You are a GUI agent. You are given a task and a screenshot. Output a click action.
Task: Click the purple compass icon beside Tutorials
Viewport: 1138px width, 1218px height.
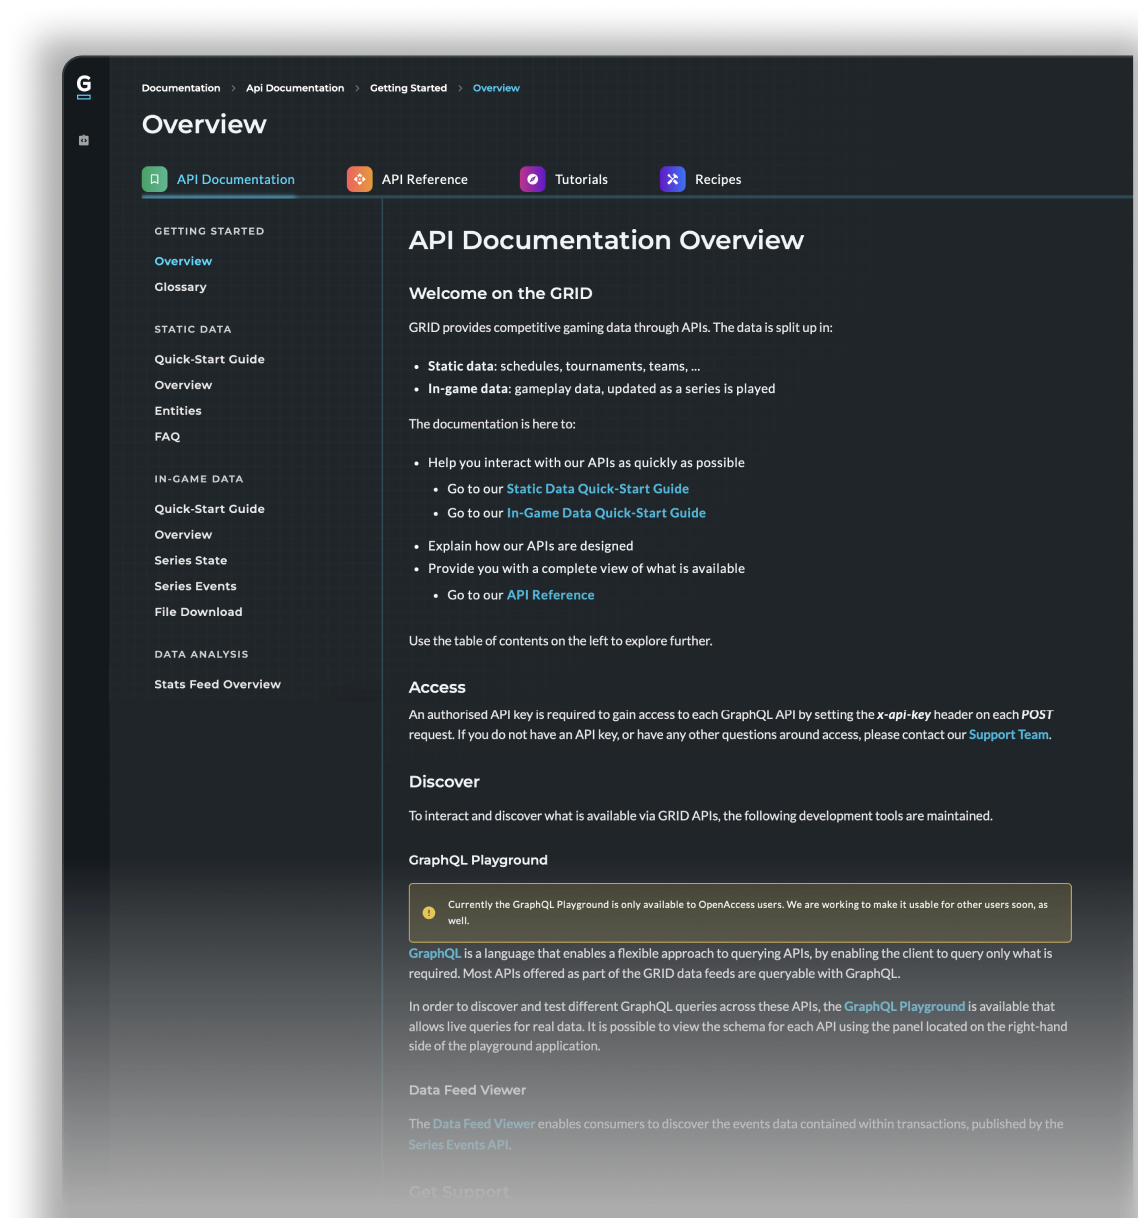pyautogui.click(x=532, y=178)
